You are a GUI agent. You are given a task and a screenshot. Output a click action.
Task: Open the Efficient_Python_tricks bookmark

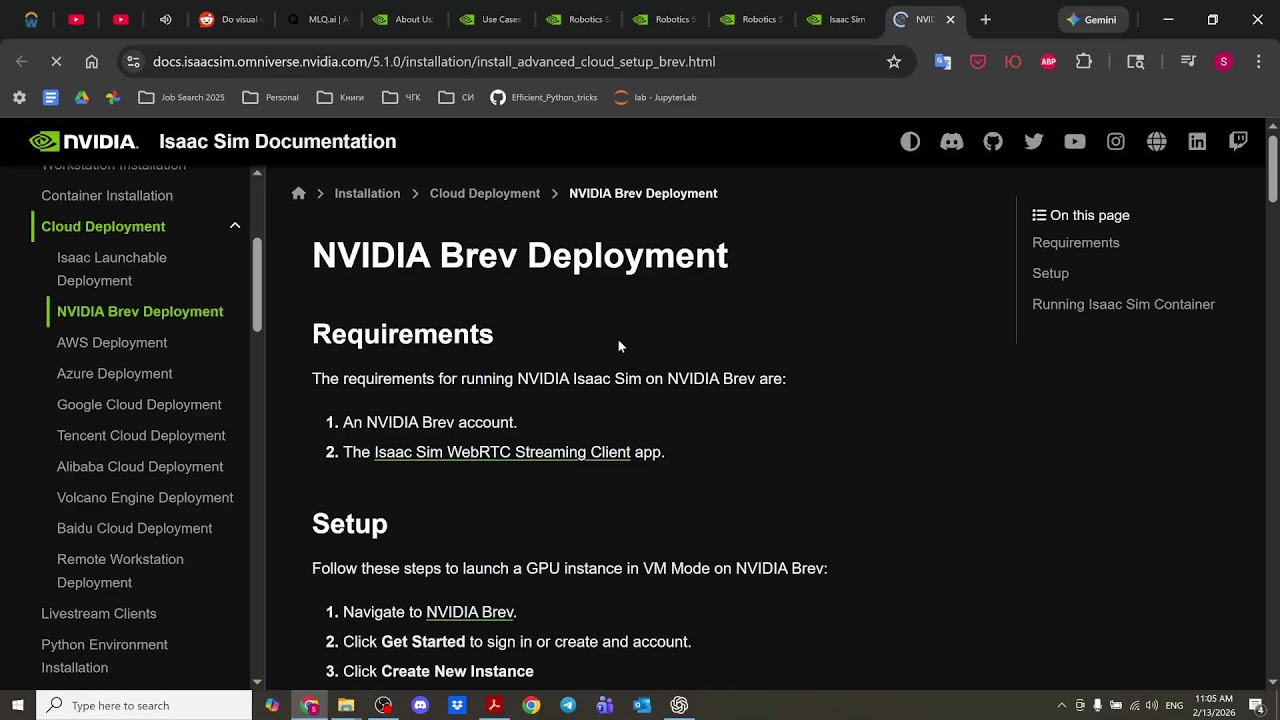click(x=543, y=97)
